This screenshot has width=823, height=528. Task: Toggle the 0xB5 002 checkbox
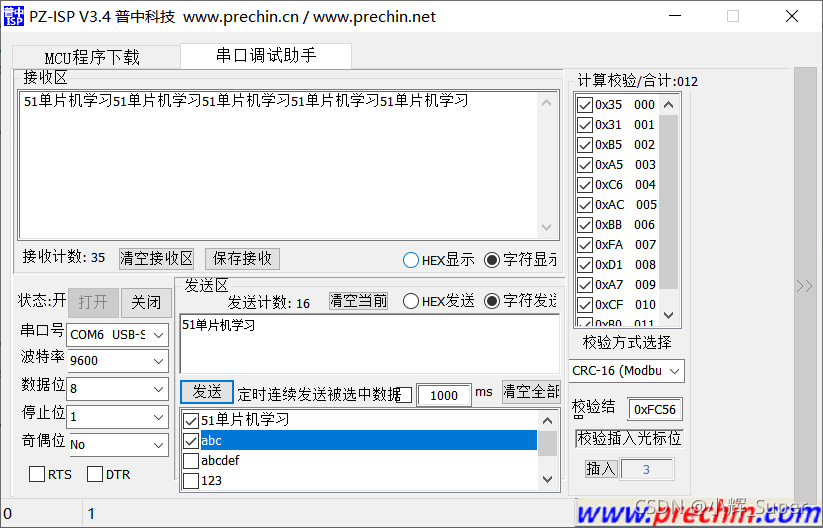585,145
